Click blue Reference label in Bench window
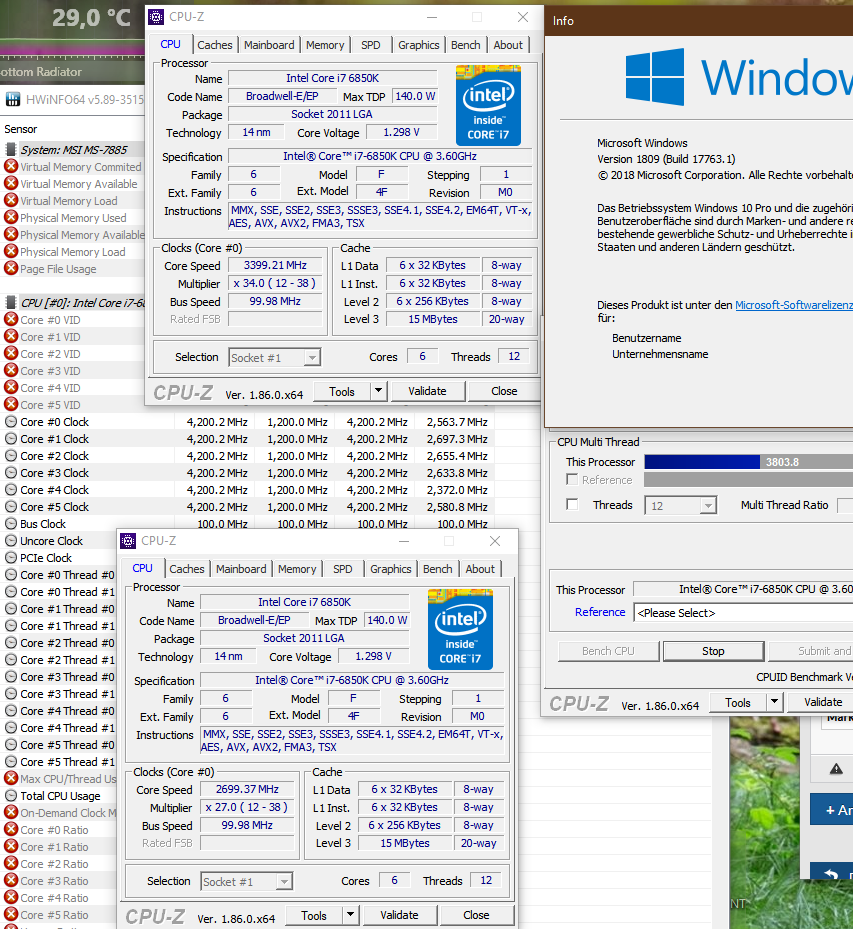Viewport: 853px width, 929px height. click(600, 612)
